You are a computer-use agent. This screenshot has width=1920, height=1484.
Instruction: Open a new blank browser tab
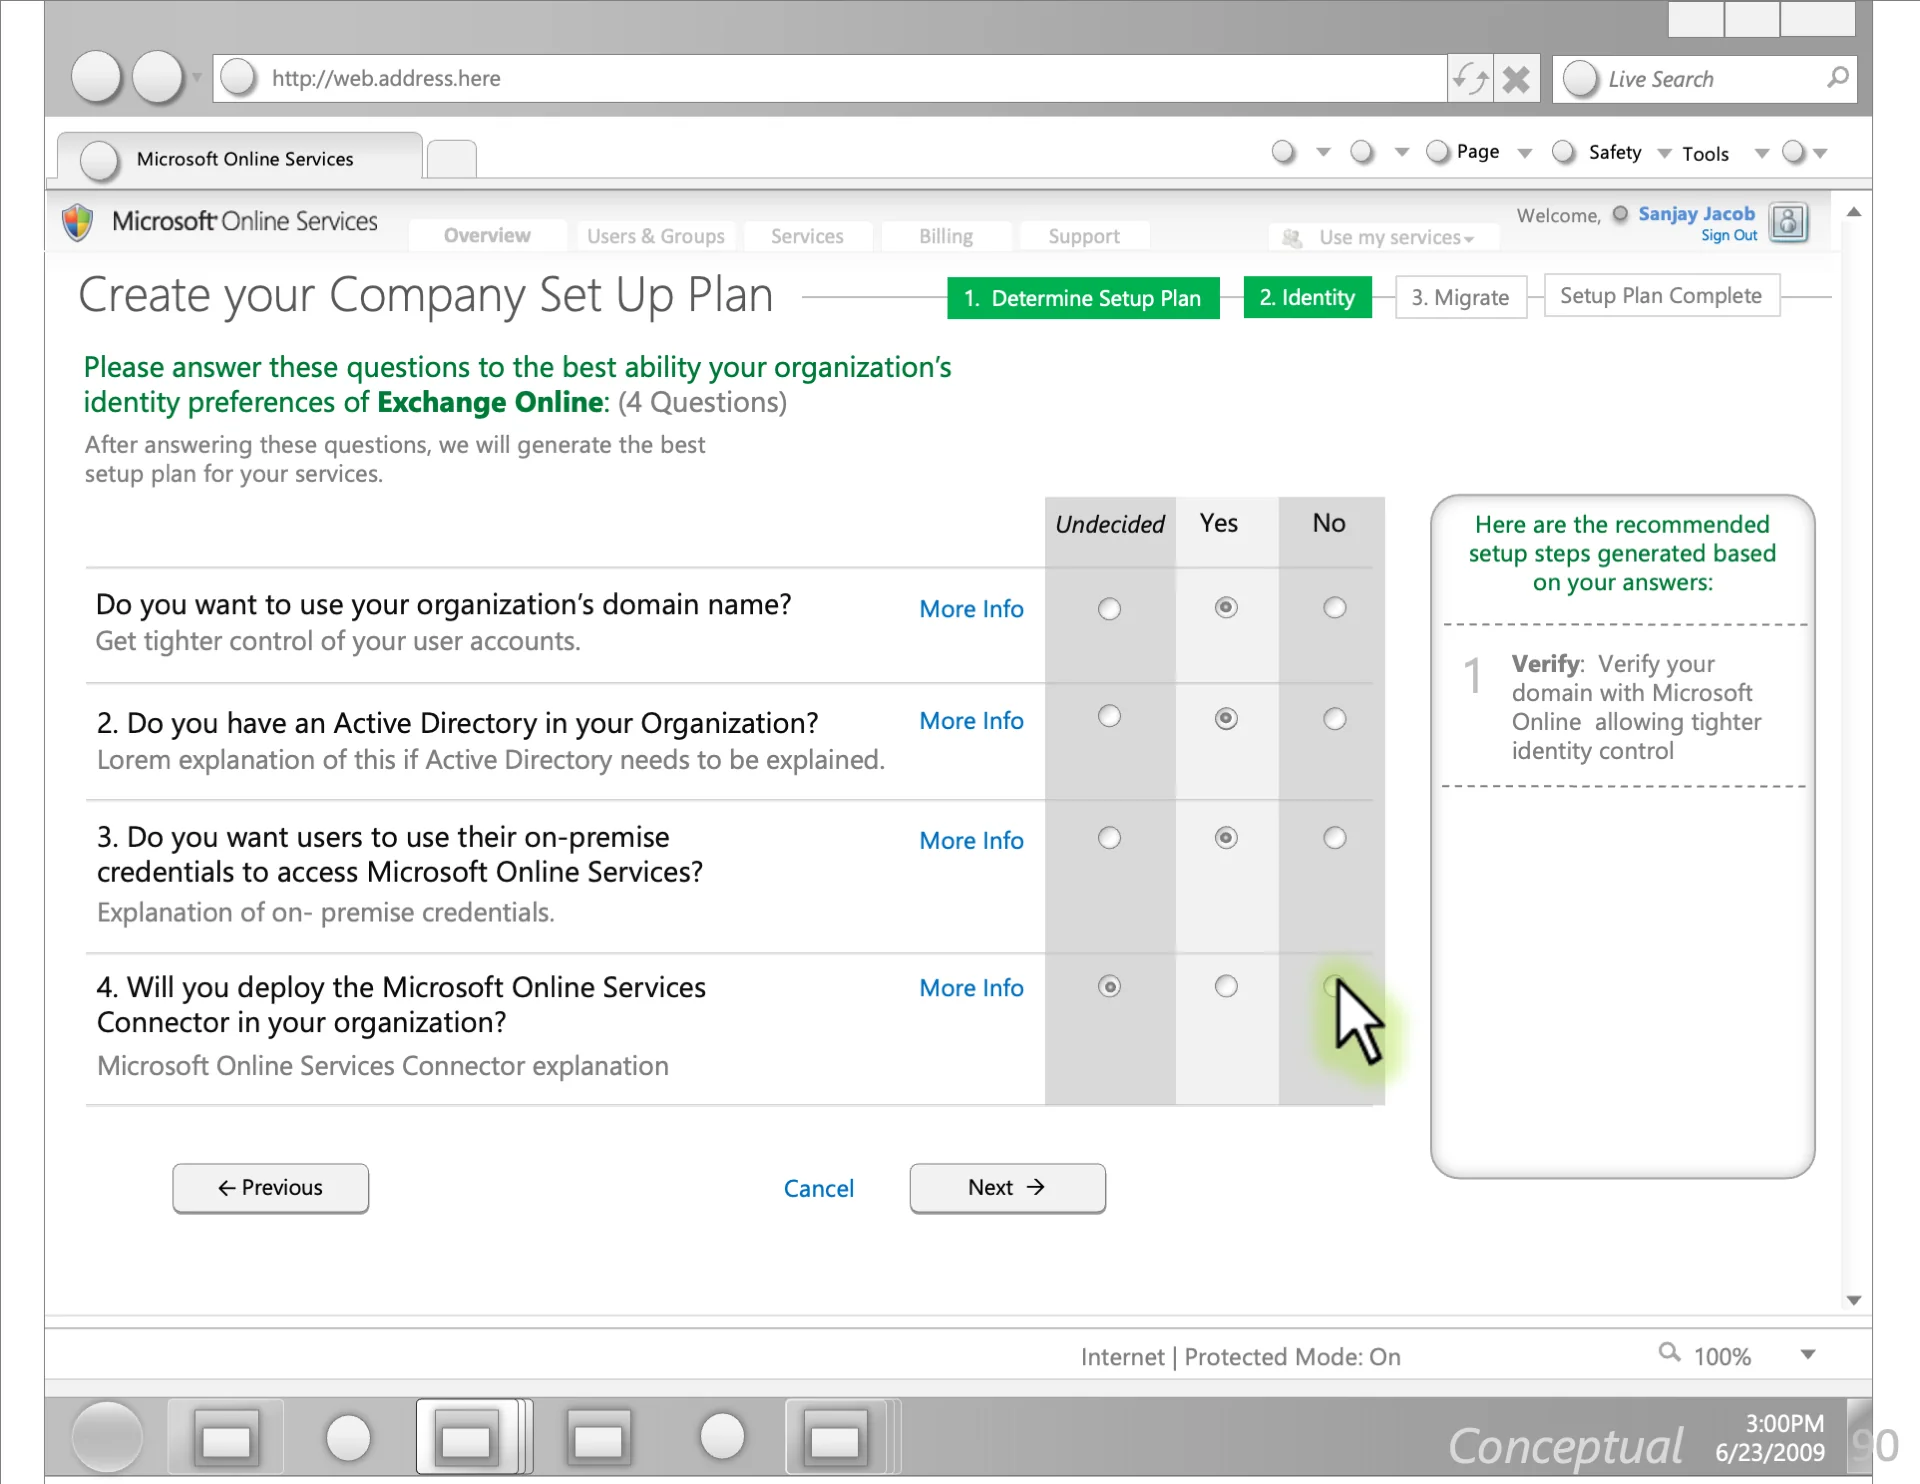pos(451,159)
